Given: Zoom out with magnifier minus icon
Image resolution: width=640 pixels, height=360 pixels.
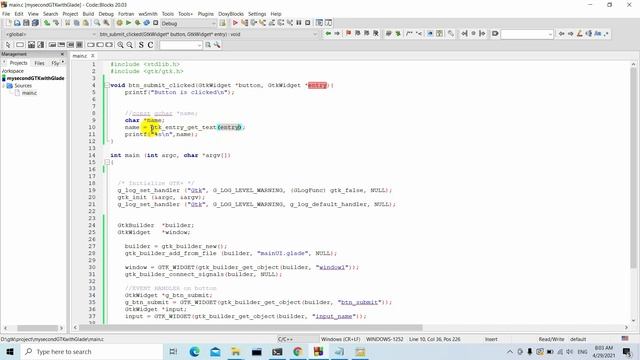Looking at the screenshot, I should pos(129,45).
